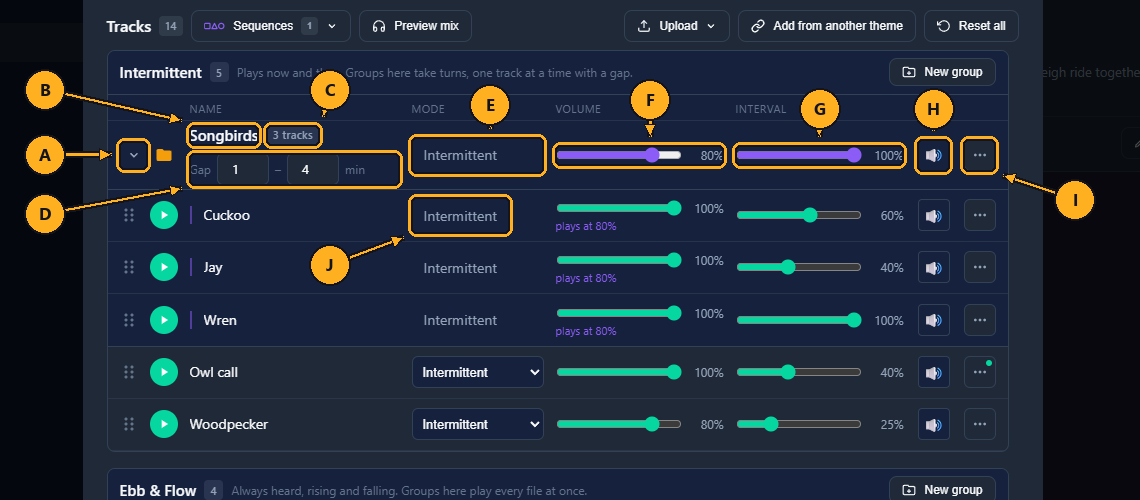Play the Owl call track

tap(164, 372)
